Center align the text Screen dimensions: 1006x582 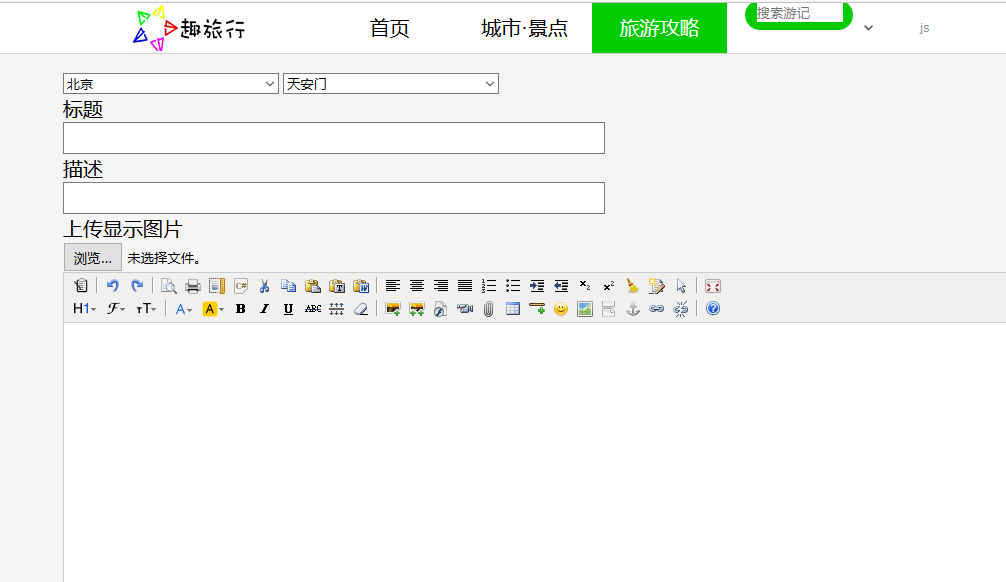pyautogui.click(x=417, y=286)
